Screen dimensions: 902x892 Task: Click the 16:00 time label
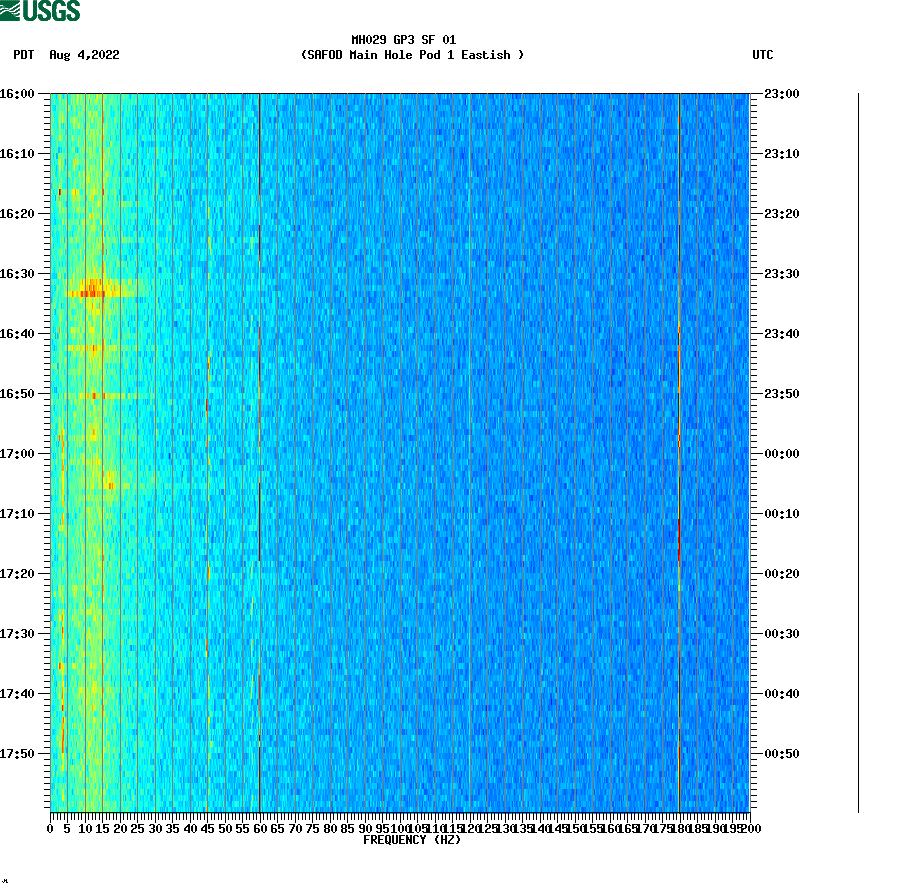point(18,93)
